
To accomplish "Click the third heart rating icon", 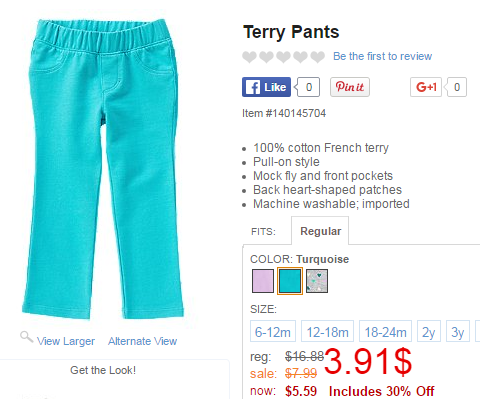I will tap(283, 57).
